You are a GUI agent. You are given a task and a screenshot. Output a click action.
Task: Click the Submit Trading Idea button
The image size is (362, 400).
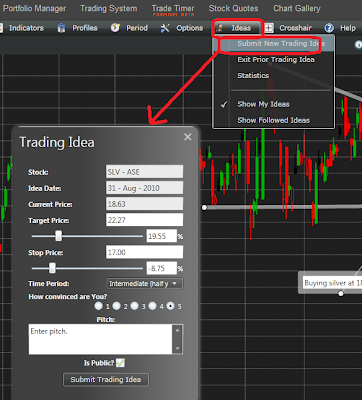pos(106,380)
